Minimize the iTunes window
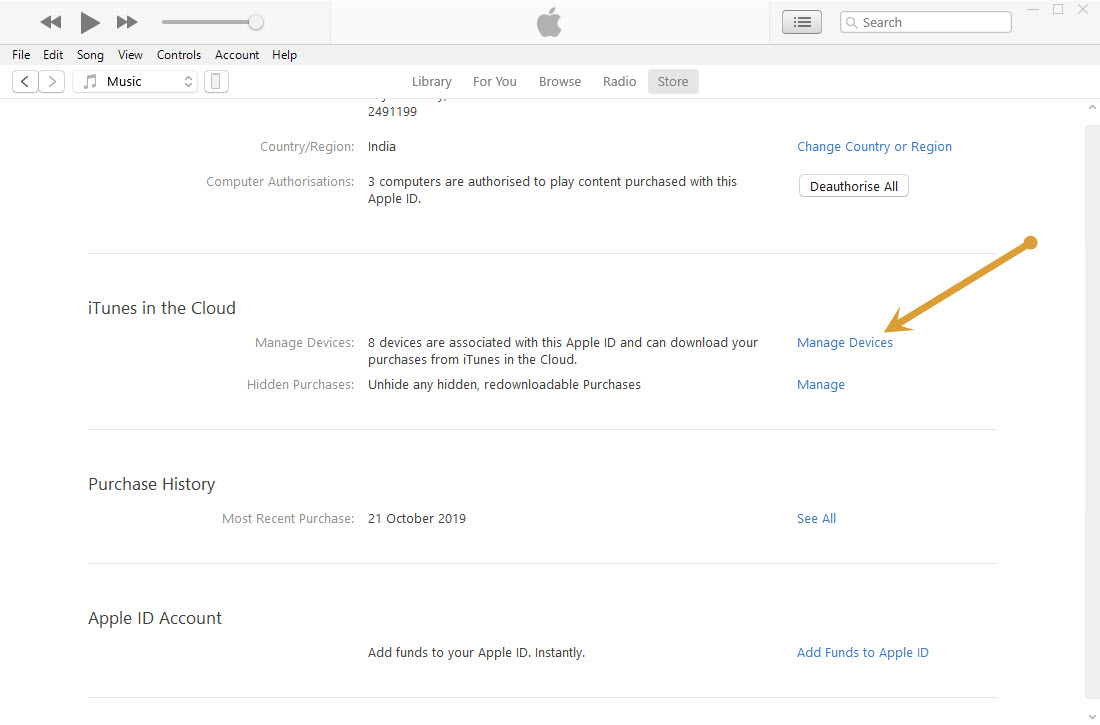The width and height of the screenshot is (1100, 725). [1033, 10]
